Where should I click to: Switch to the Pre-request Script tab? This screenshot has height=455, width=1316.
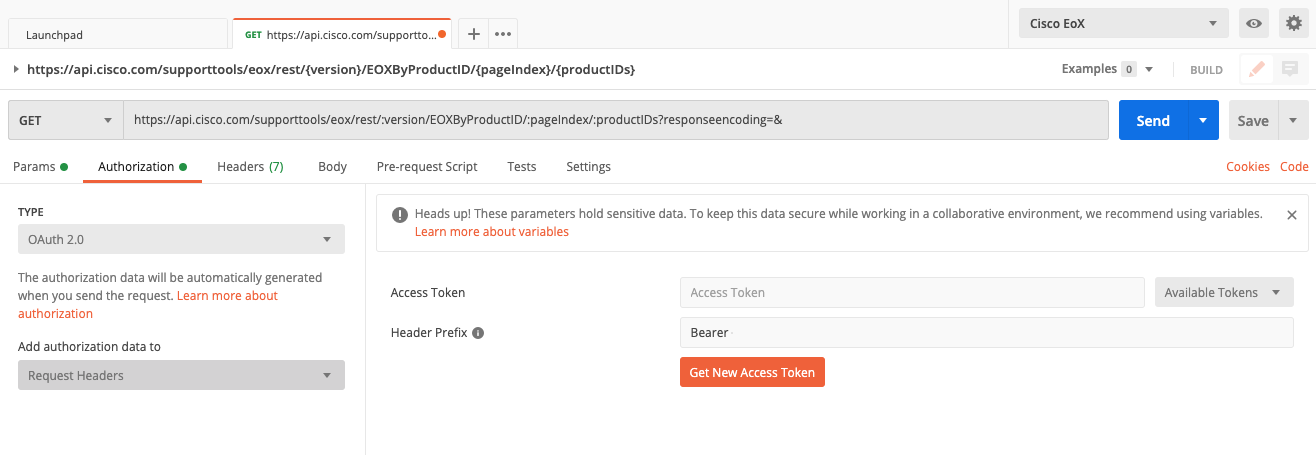(427, 166)
